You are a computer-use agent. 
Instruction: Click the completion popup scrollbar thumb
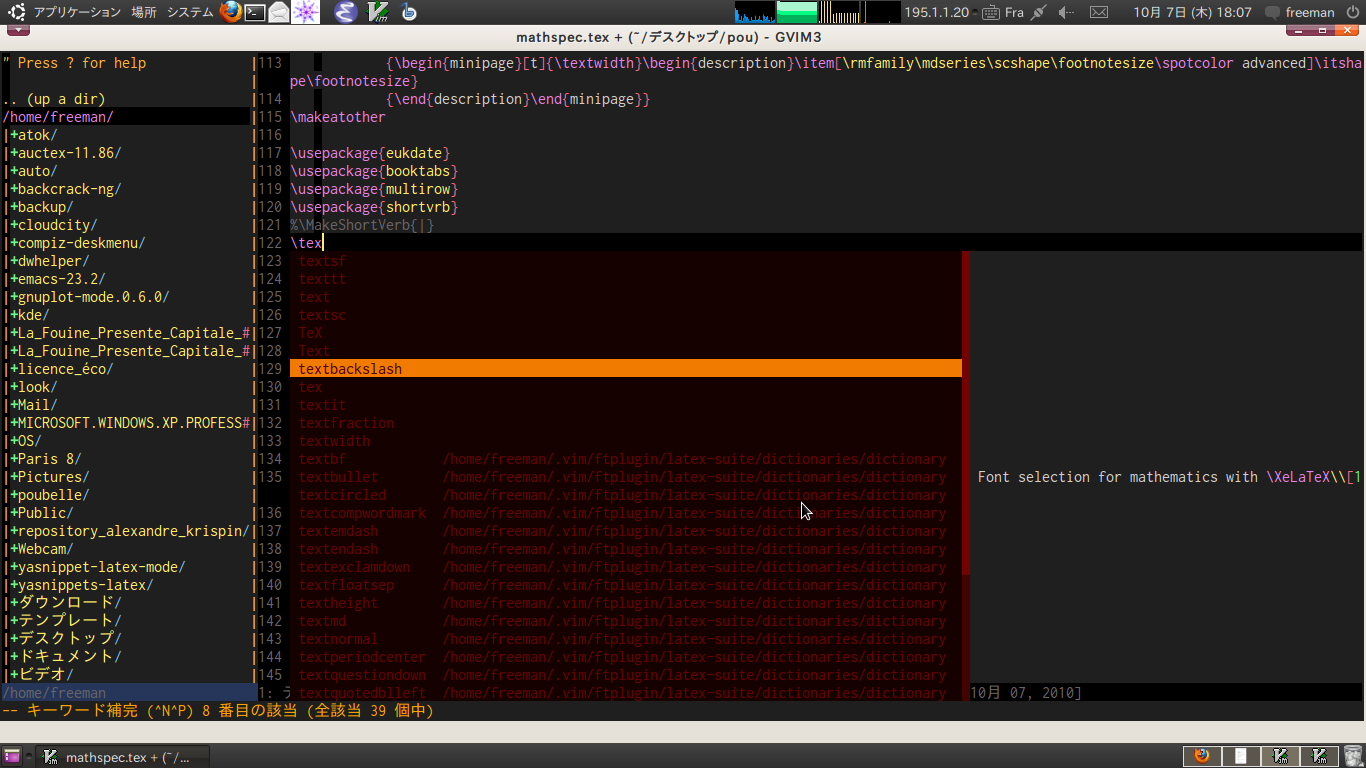(966, 413)
